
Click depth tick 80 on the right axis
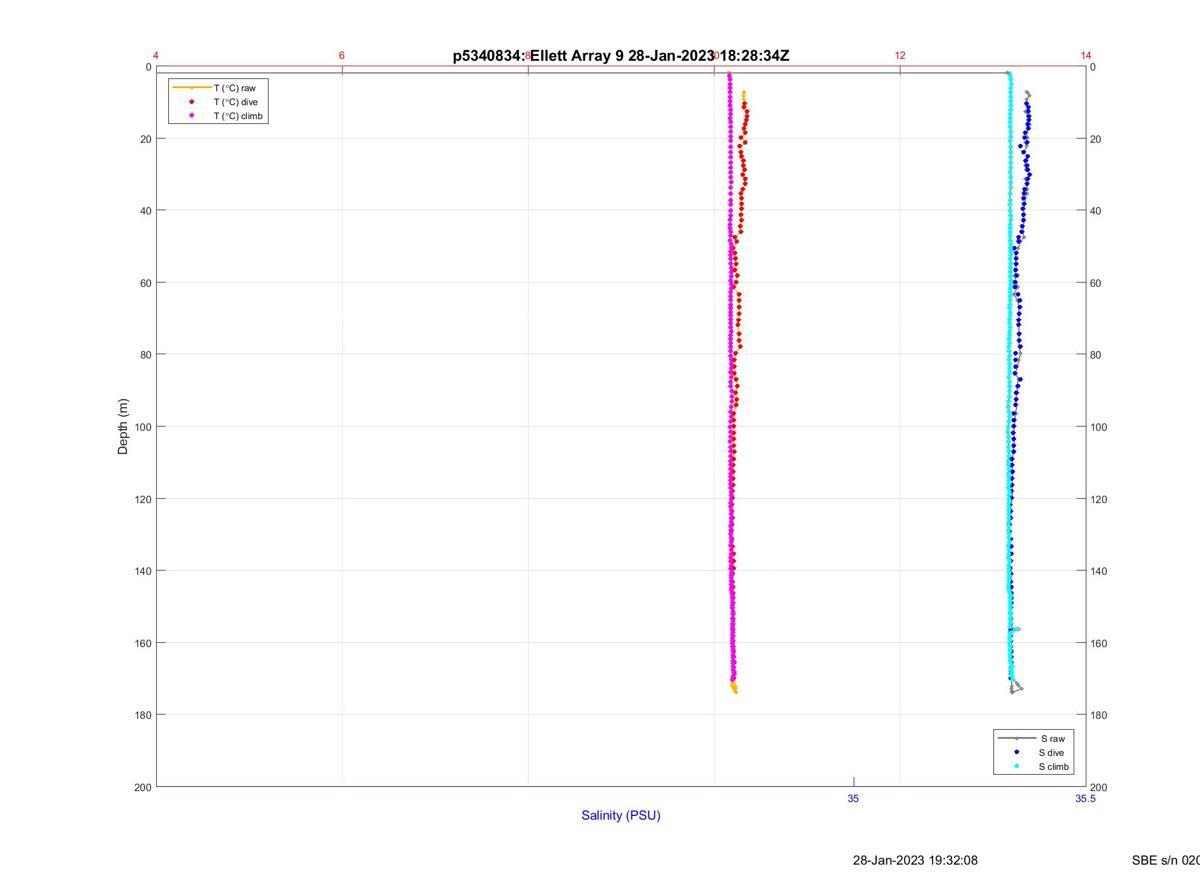(x=1096, y=355)
